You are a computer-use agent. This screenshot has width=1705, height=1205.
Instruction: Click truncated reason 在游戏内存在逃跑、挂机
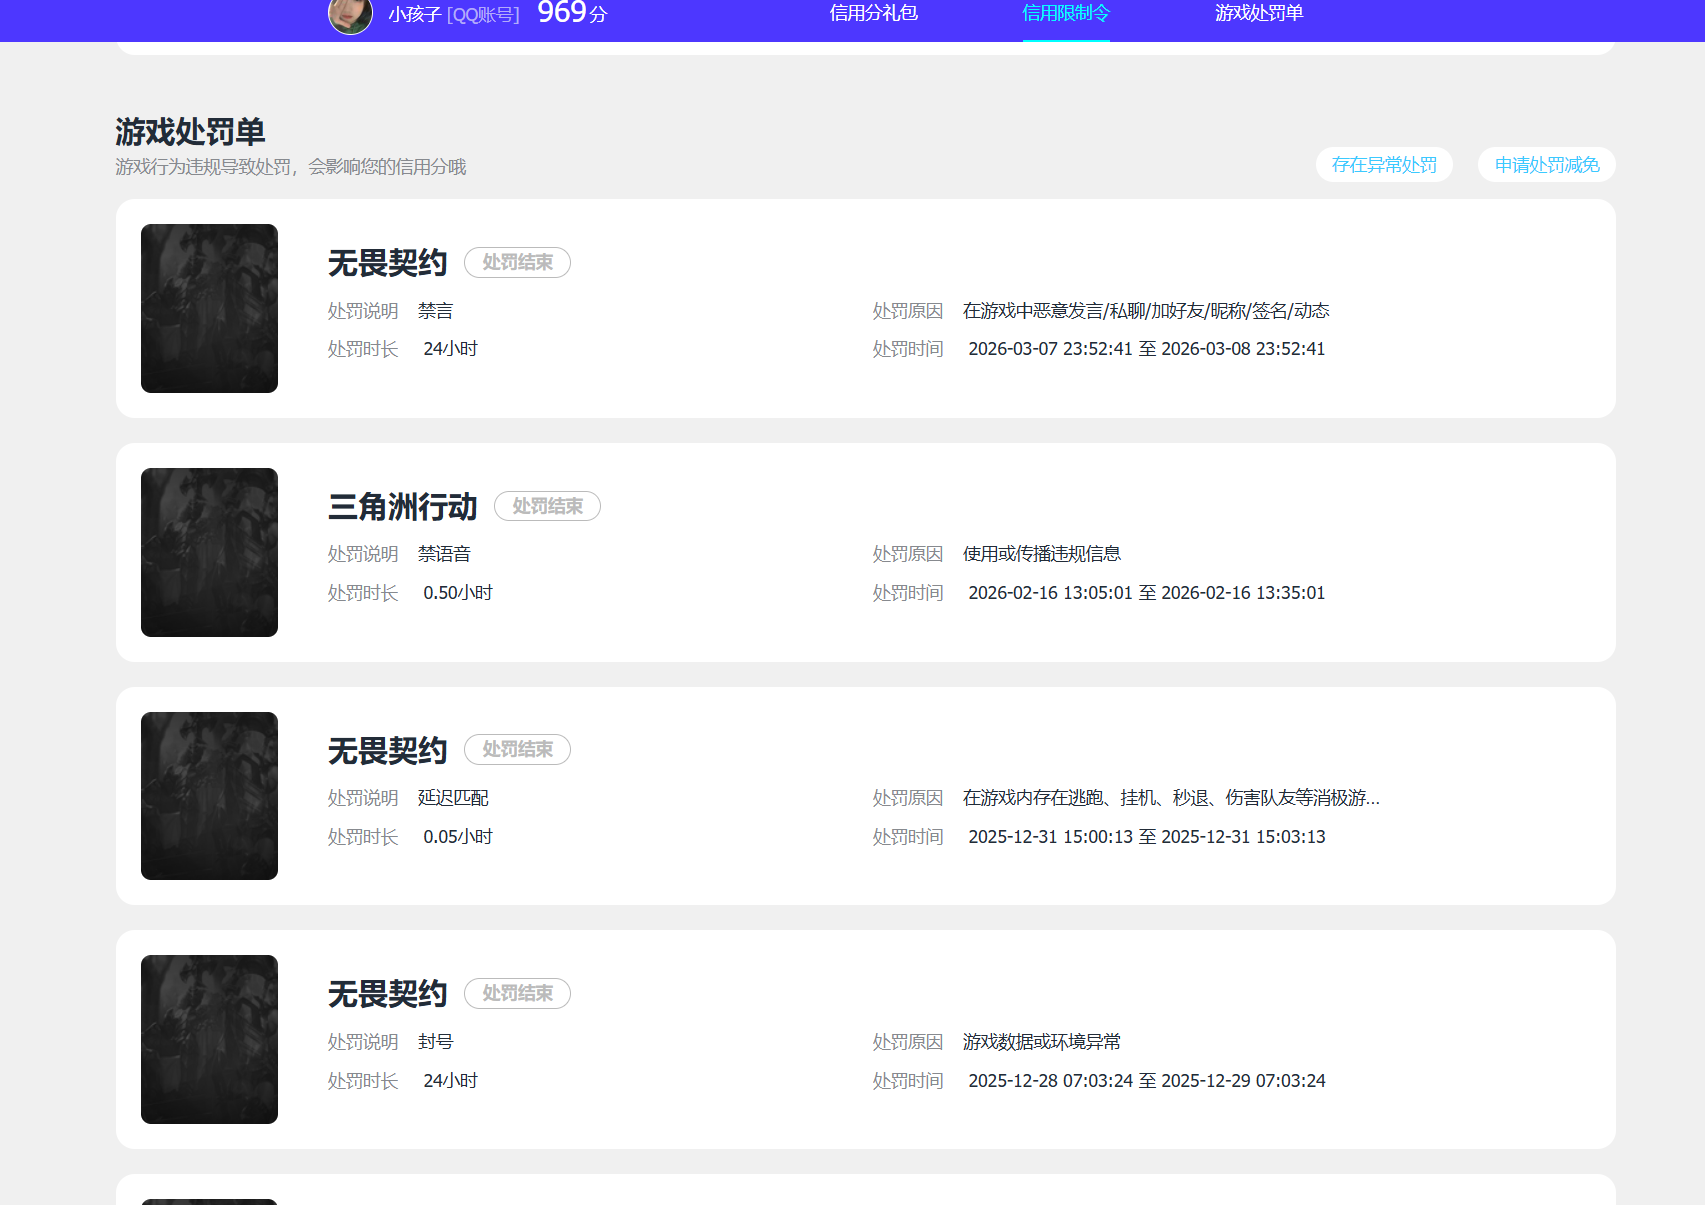[1171, 798]
